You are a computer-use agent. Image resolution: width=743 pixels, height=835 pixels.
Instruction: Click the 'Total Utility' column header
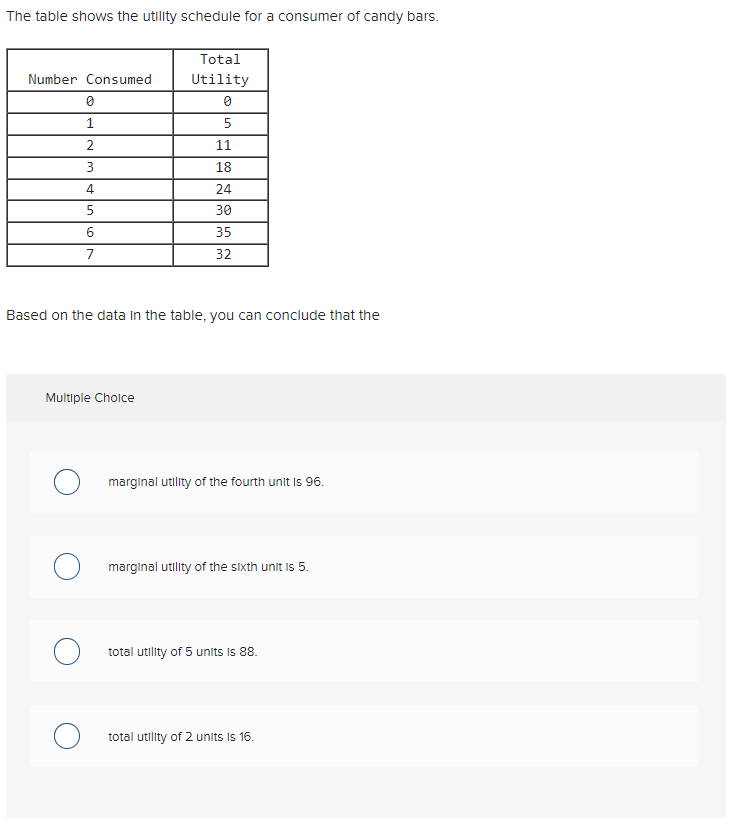pyautogui.click(x=220, y=69)
